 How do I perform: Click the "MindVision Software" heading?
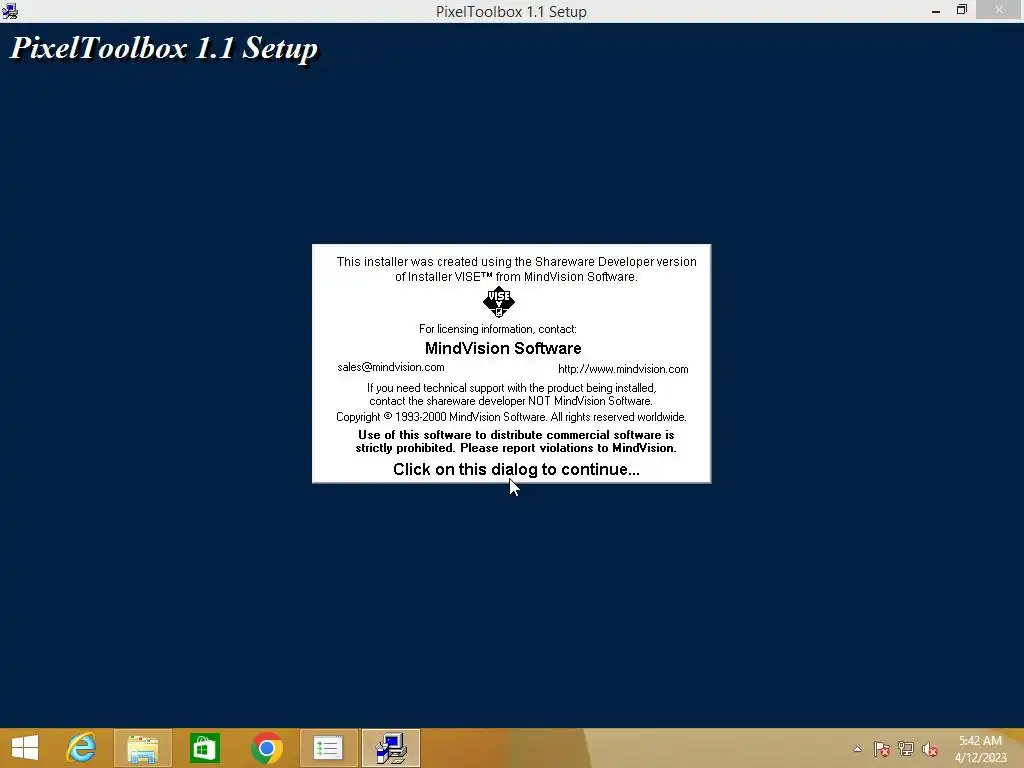click(503, 348)
